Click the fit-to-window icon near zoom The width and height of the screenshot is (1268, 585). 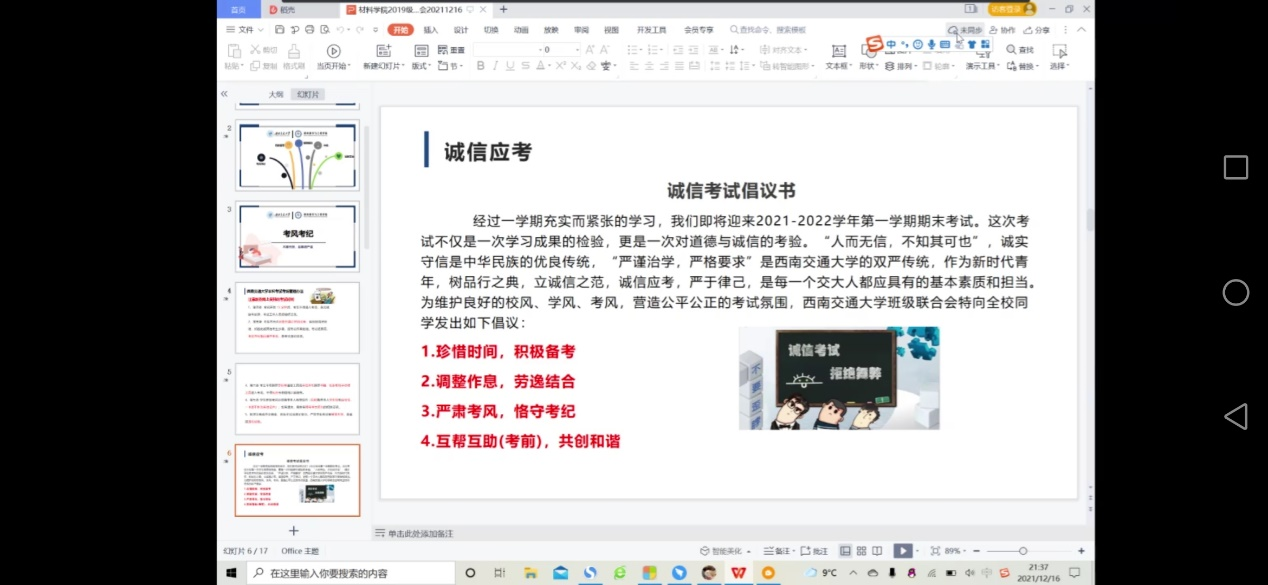(x=935, y=551)
